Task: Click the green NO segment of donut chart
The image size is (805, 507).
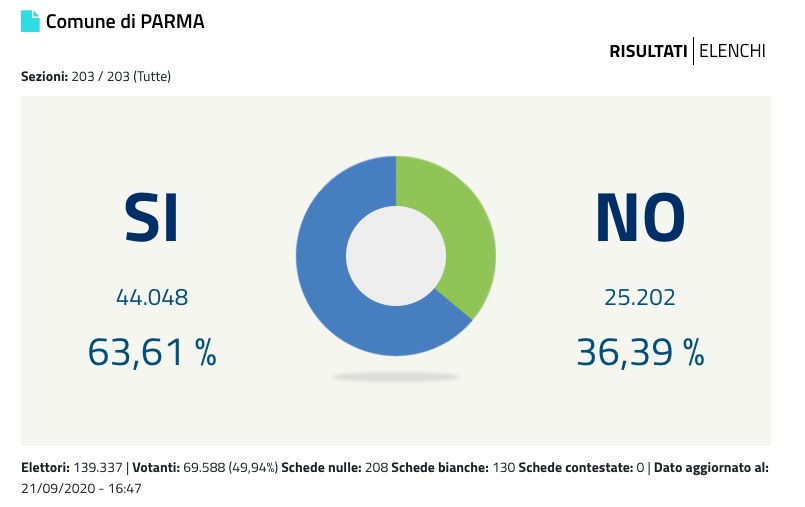Action: [465, 240]
